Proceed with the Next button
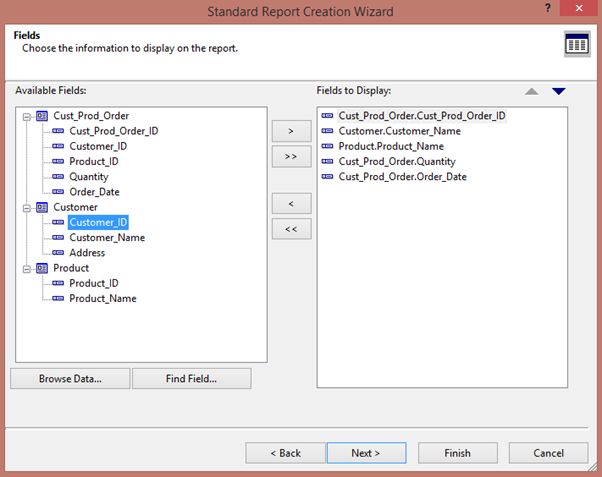This screenshot has height=477, width=602. 366,453
